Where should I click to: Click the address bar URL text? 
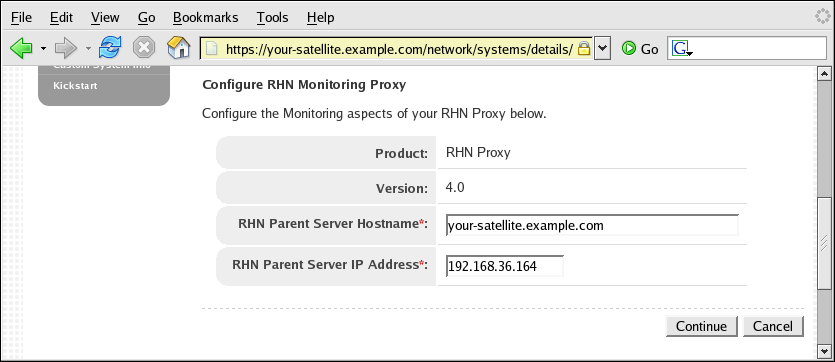(399, 50)
